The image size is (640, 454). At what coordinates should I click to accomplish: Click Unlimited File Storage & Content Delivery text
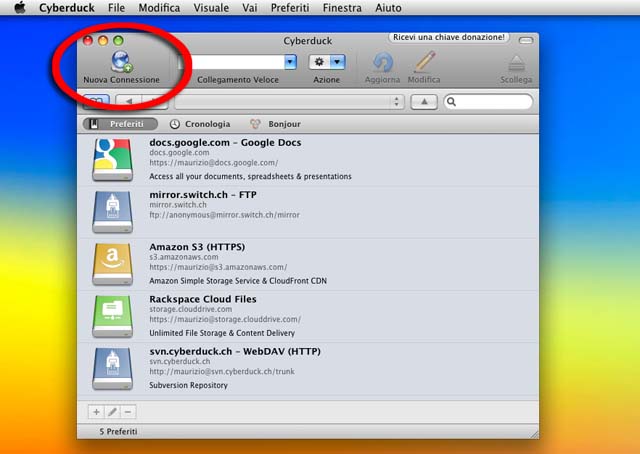point(222,333)
